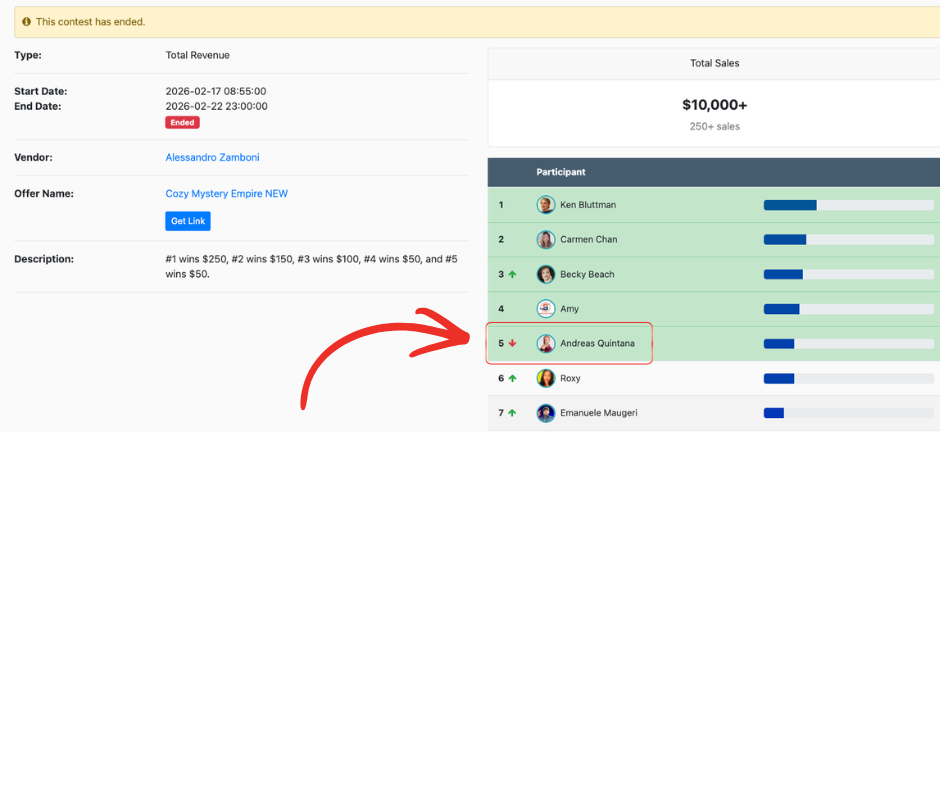Click green up arrow beside rank 3
The width and height of the screenshot is (940, 788).
point(513,274)
